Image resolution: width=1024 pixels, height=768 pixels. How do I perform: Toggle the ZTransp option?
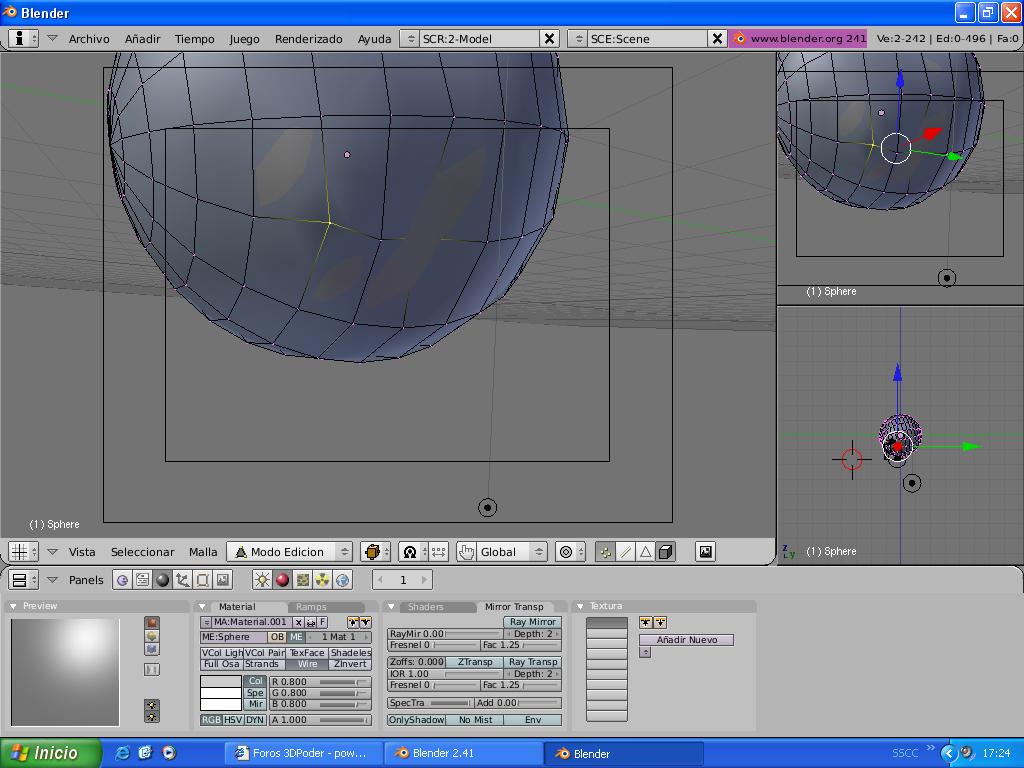pyautogui.click(x=475, y=662)
